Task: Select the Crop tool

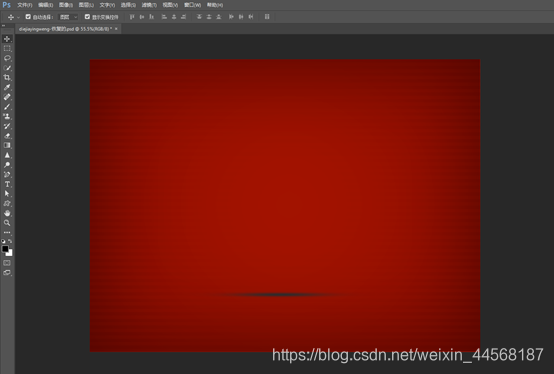Action: [7, 77]
